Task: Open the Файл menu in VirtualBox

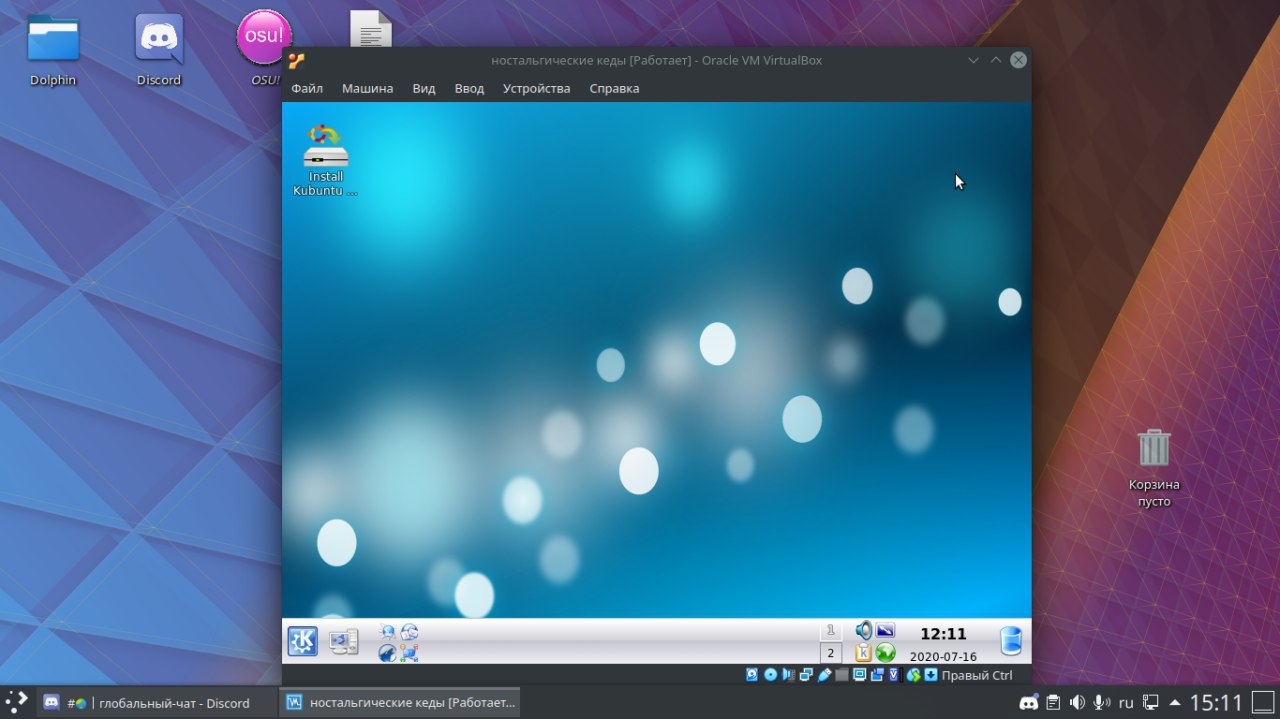Action: (307, 88)
